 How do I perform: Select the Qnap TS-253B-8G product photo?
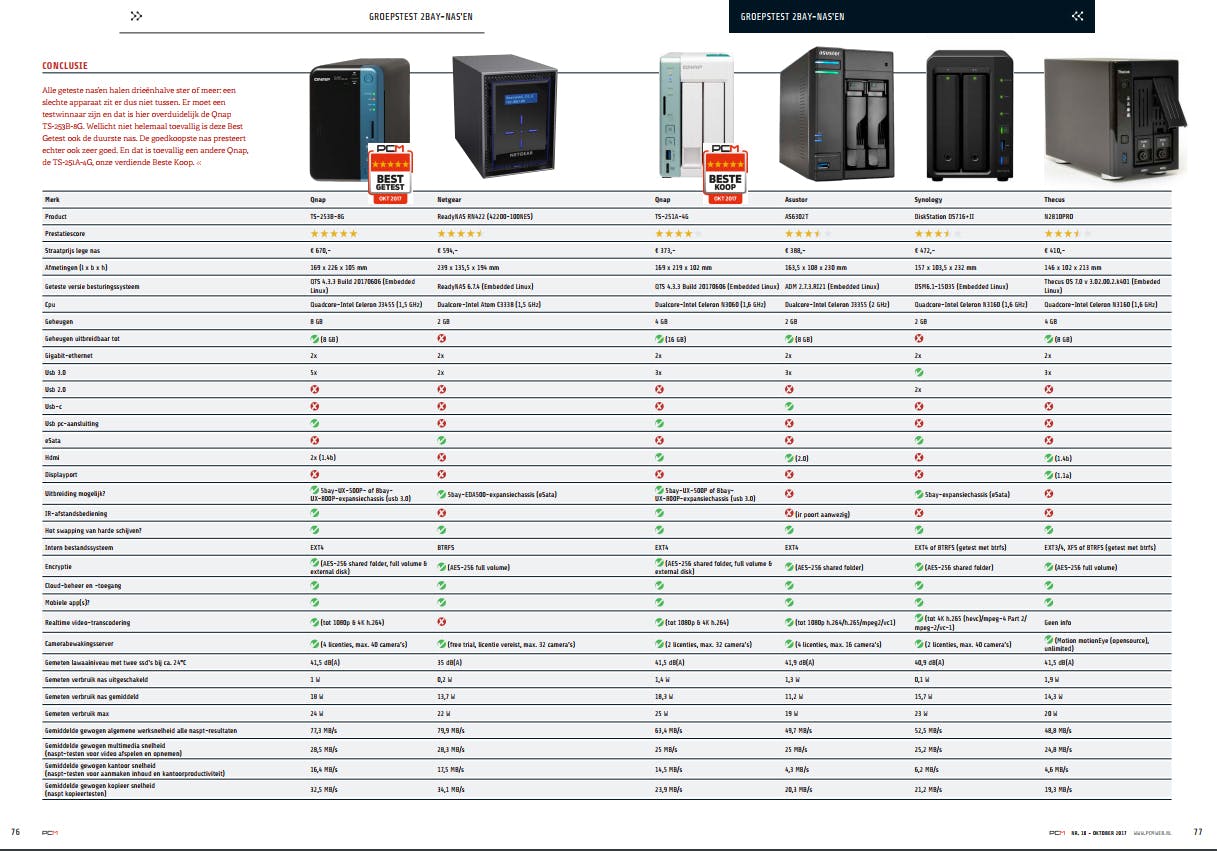(358, 119)
